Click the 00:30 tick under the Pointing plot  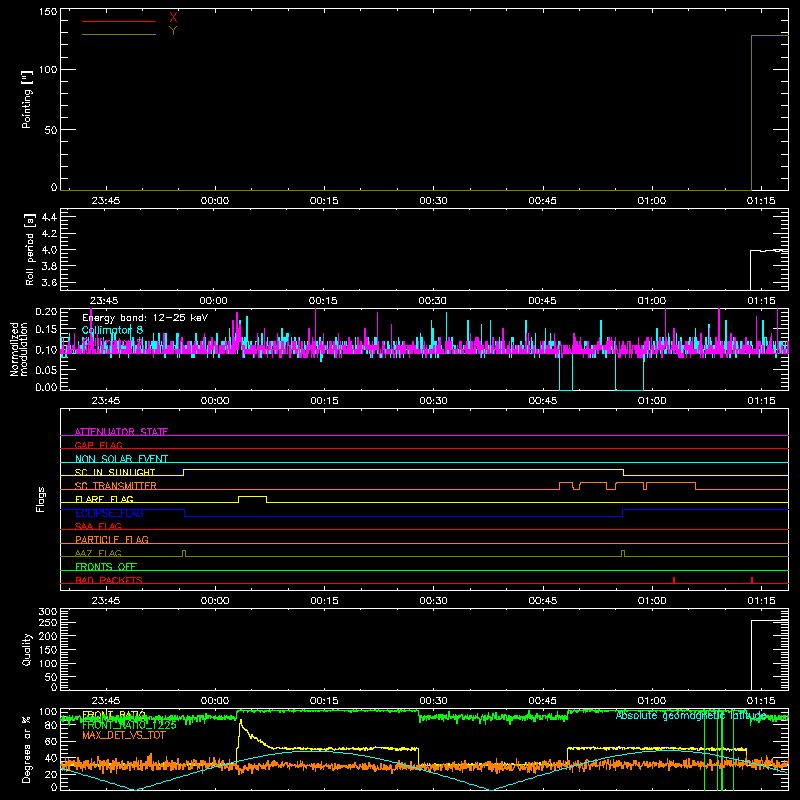pyautogui.click(x=433, y=201)
